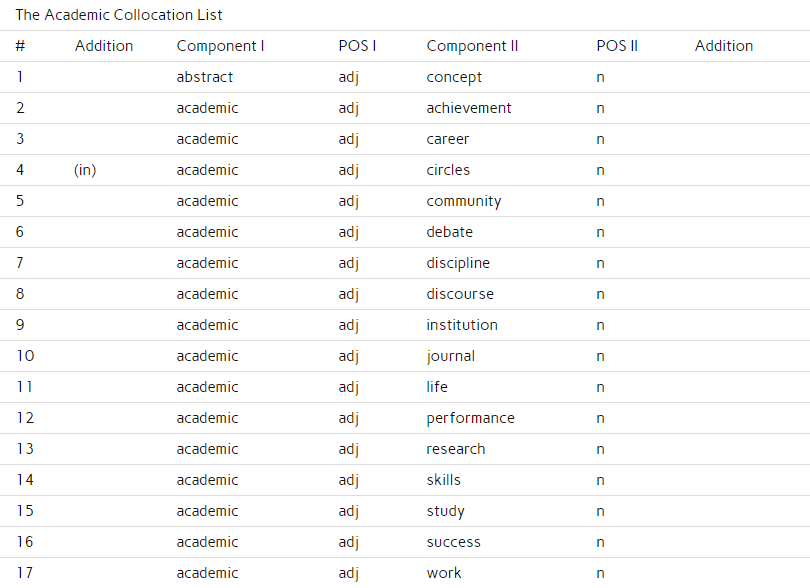The height and width of the screenshot is (588, 810).
Task: Click the Component I column header
Action: tap(220, 46)
